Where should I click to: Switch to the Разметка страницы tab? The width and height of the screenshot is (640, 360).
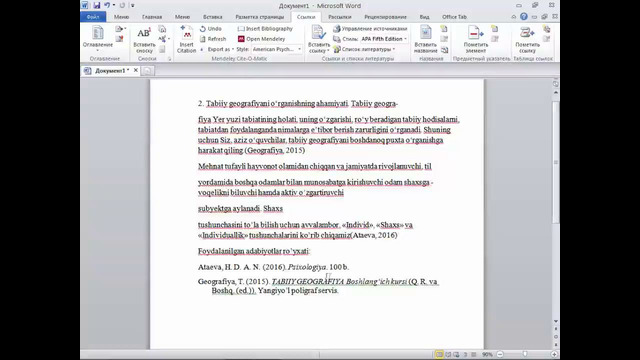point(260,17)
